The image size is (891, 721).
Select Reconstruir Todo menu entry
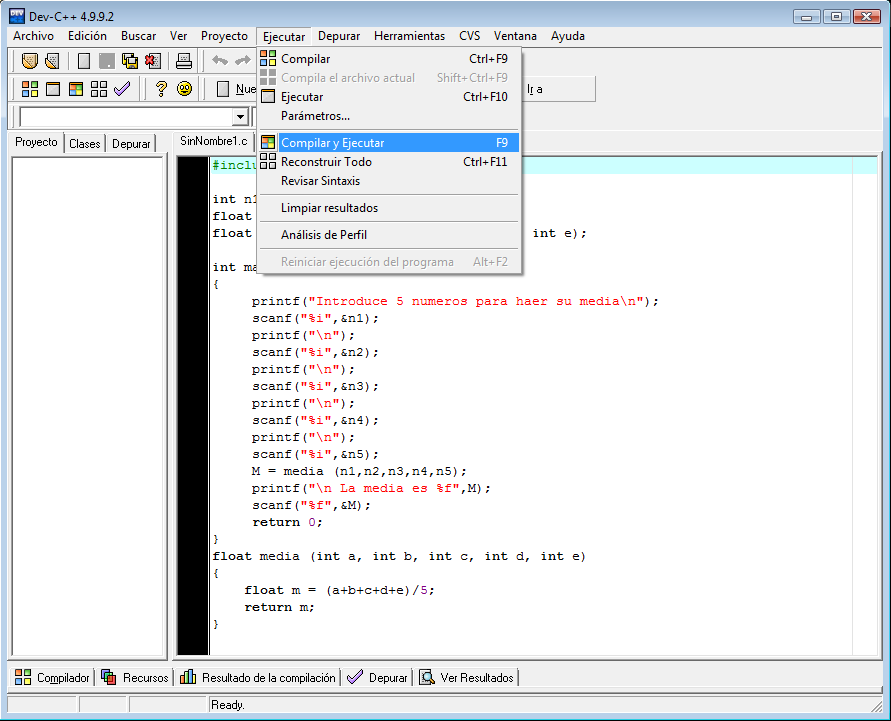[x=389, y=162]
